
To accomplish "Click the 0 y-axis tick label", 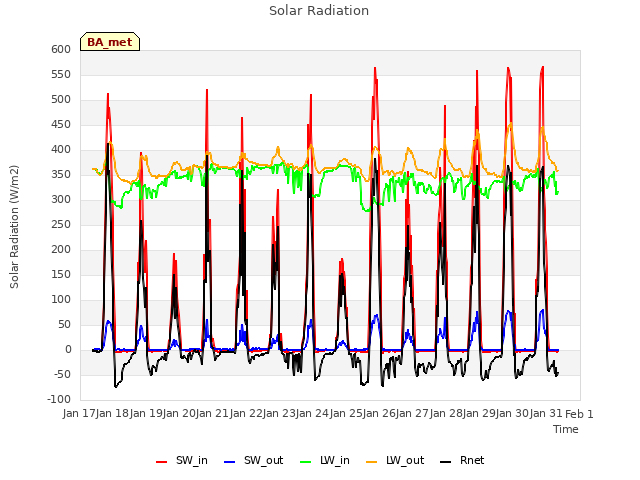I will pos(68,349).
